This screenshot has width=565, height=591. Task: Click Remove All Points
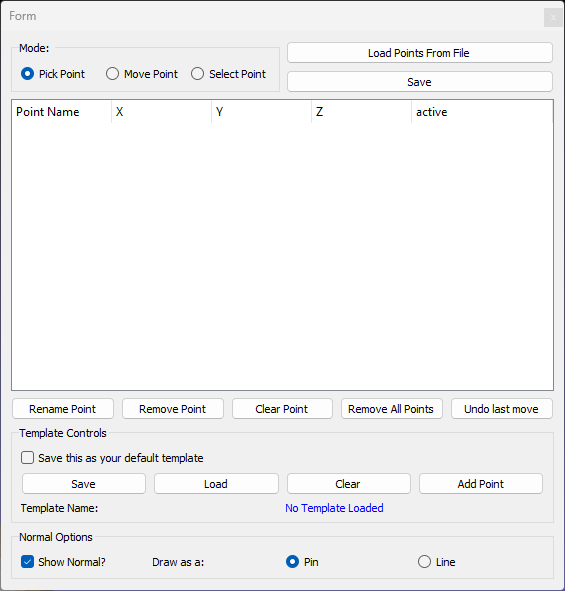(x=392, y=409)
